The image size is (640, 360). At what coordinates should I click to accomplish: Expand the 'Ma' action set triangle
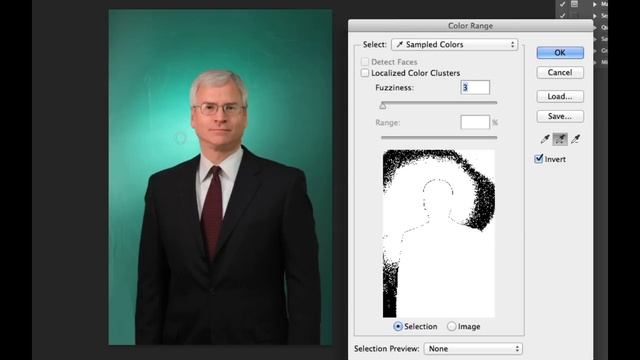coord(595,4)
